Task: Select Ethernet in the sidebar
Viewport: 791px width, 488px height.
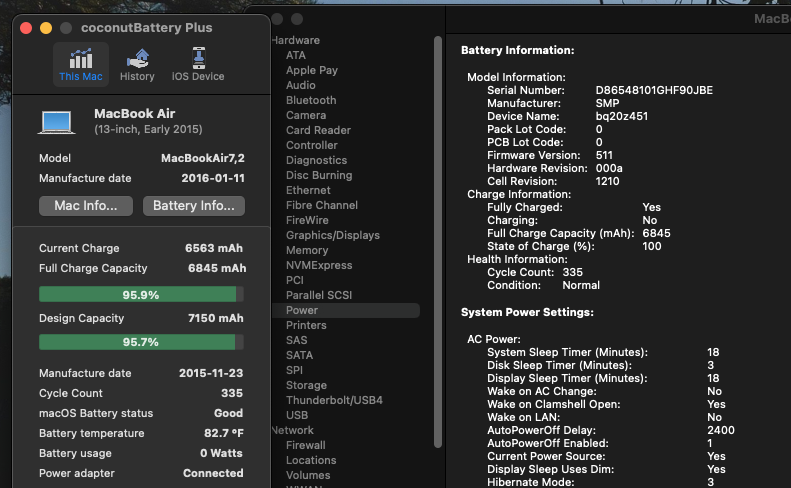Action: tap(308, 190)
